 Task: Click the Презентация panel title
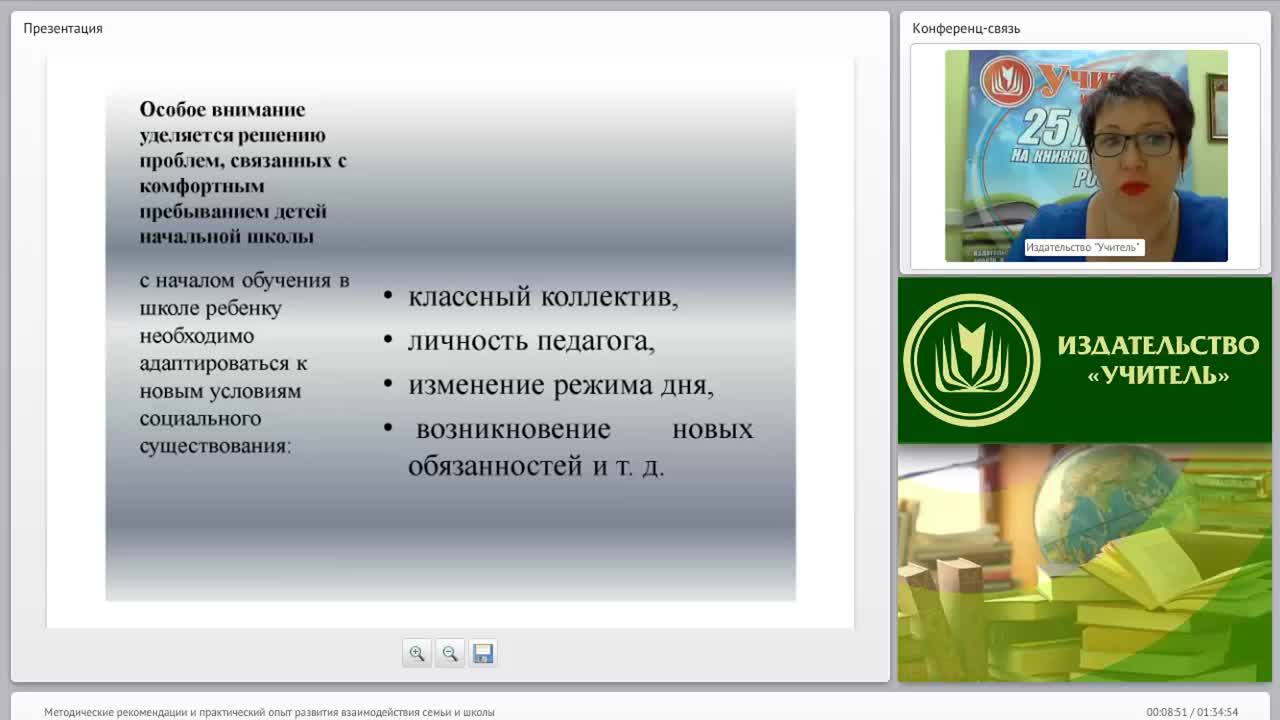[x=63, y=28]
